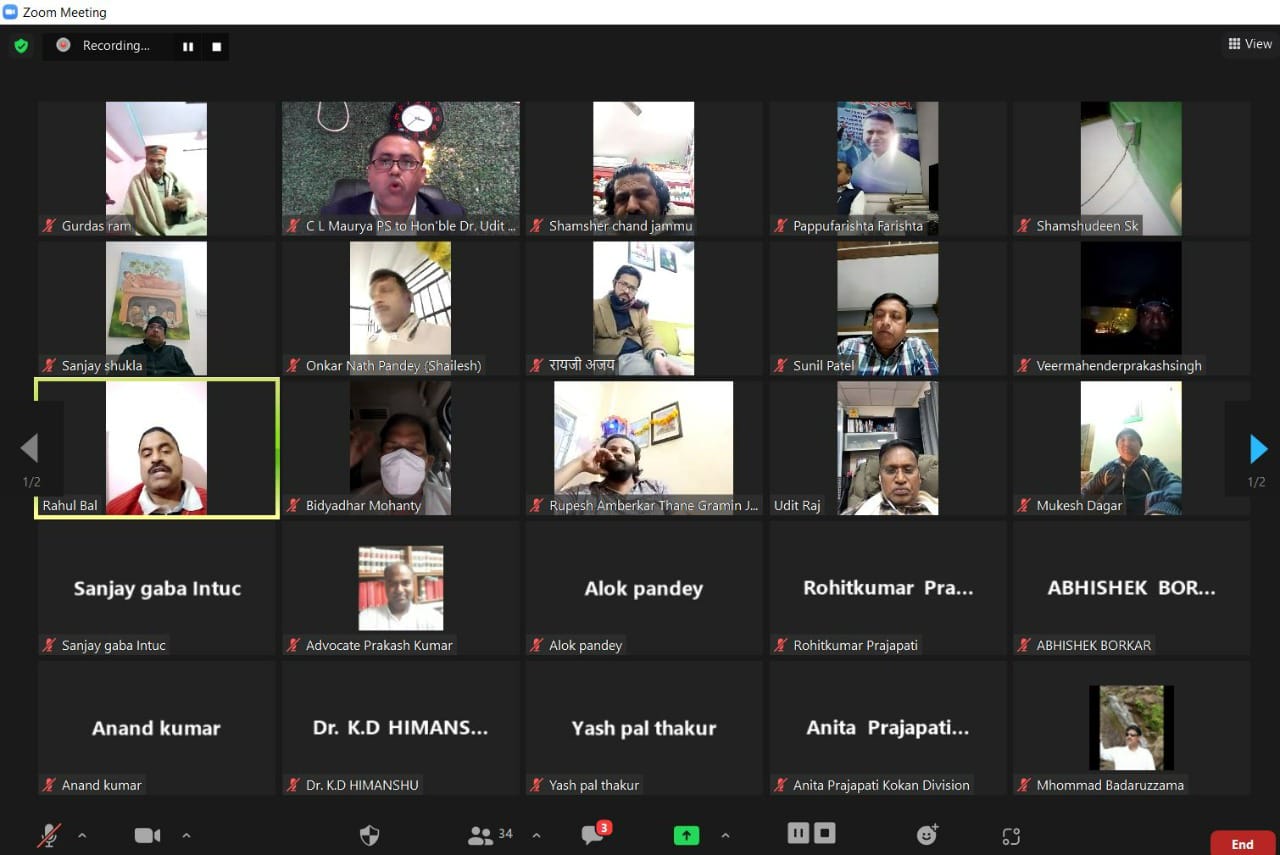Select Sanjay shukla video tile
This screenshot has height=855, width=1280.
click(x=157, y=308)
